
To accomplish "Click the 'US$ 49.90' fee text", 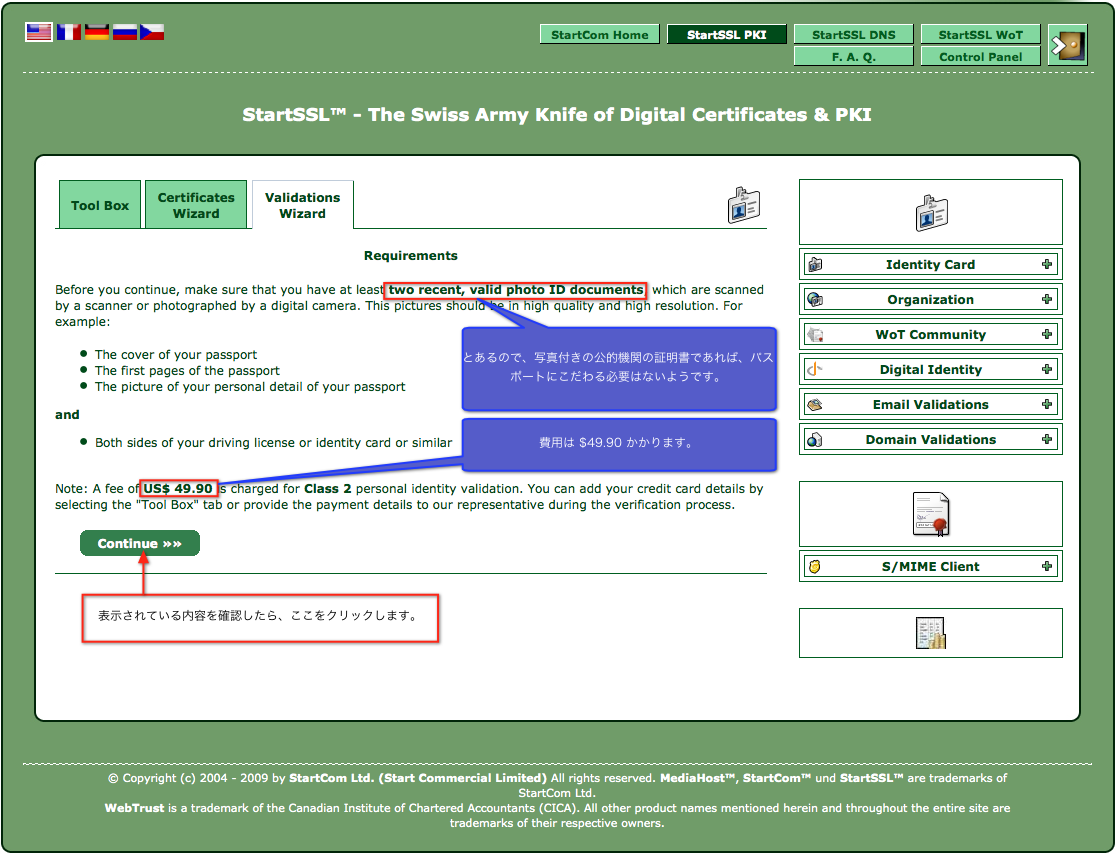I will (178, 488).
